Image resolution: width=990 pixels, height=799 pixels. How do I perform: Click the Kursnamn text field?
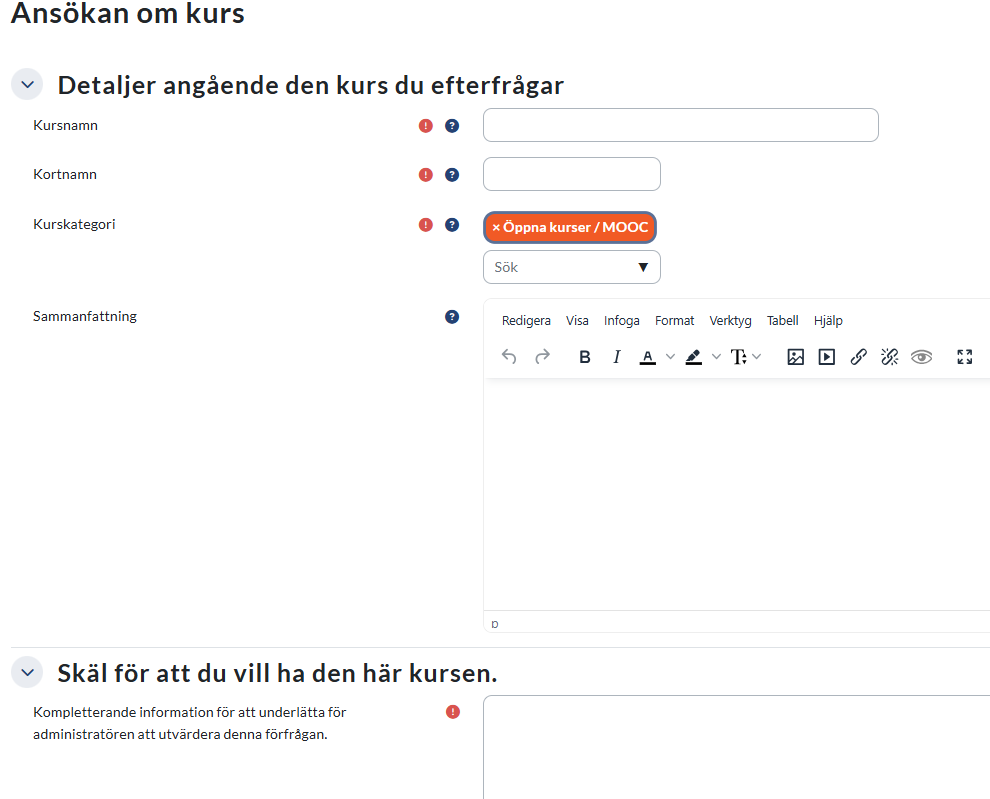coord(681,125)
